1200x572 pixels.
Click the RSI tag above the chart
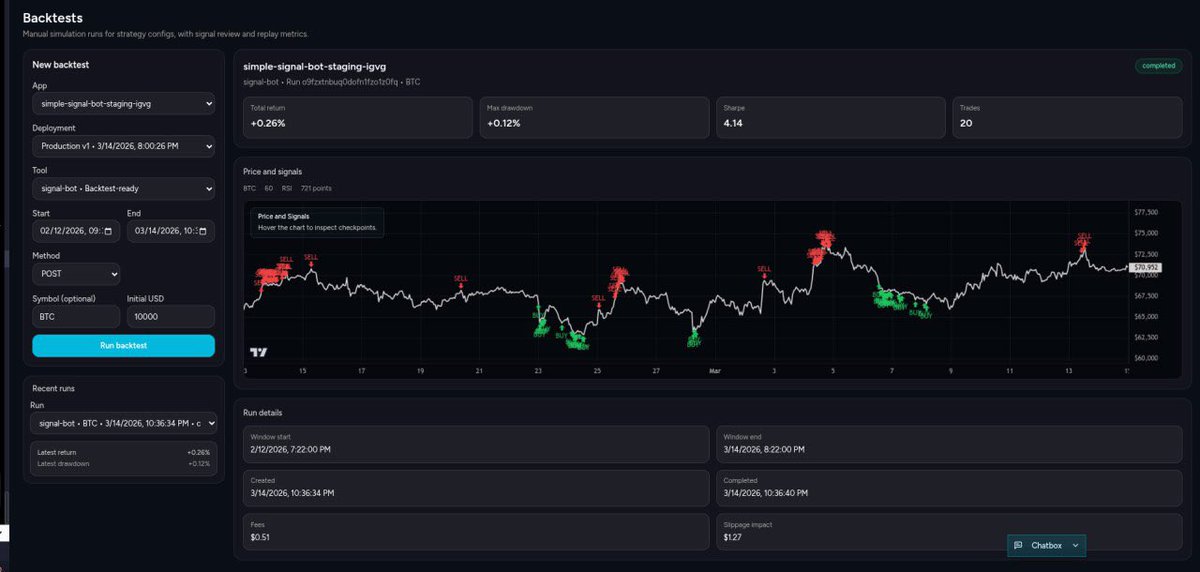(287, 188)
